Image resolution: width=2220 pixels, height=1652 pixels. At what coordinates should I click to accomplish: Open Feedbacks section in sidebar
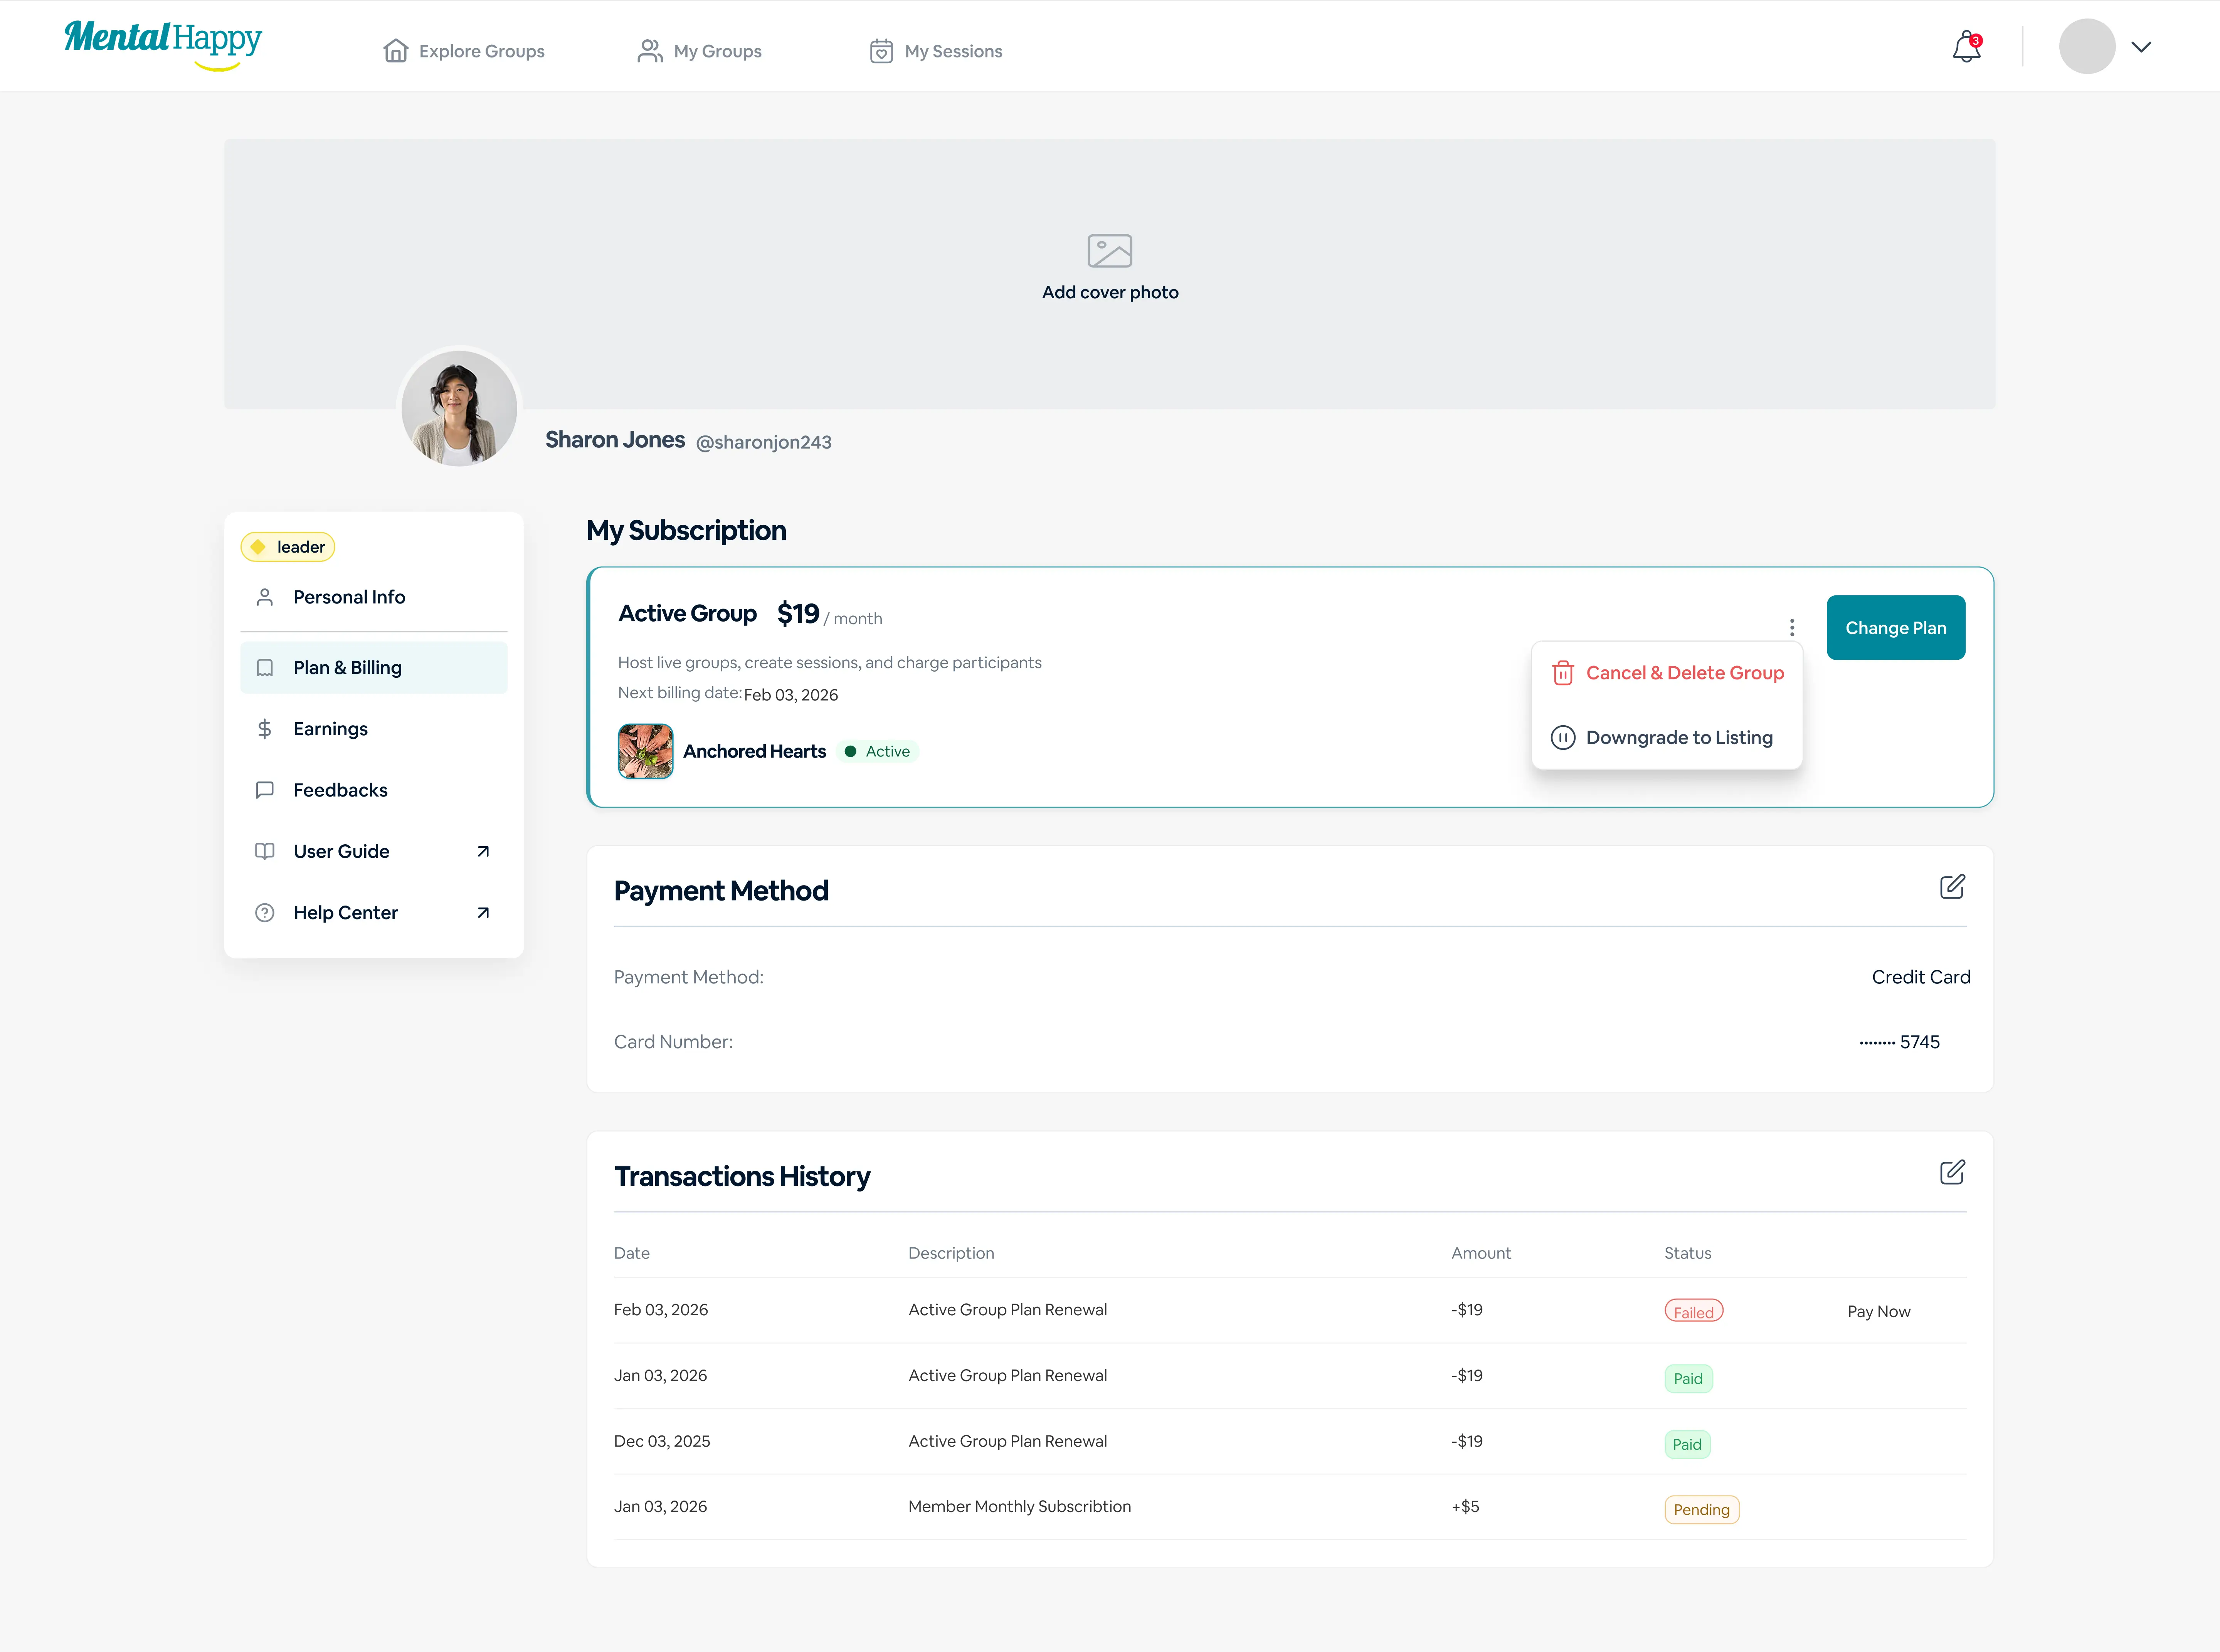[374, 790]
